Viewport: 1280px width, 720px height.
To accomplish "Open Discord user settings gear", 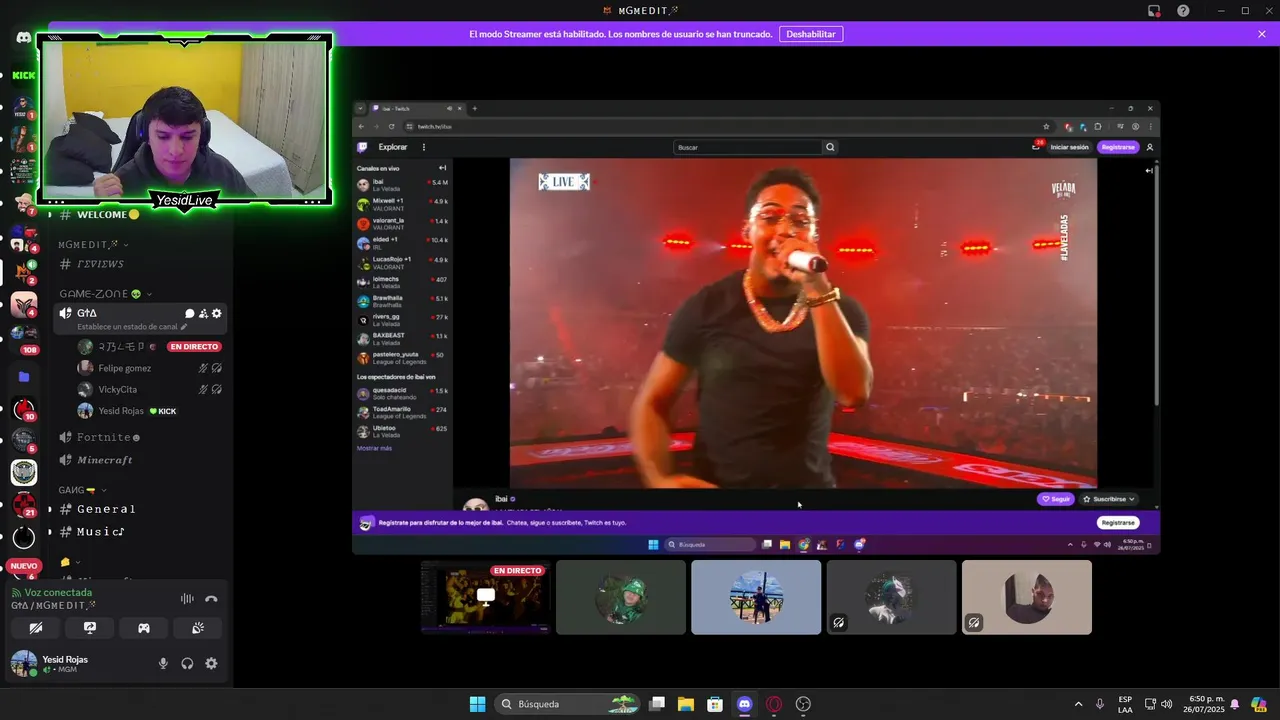I will pyautogui.click(x=211, y=663).
